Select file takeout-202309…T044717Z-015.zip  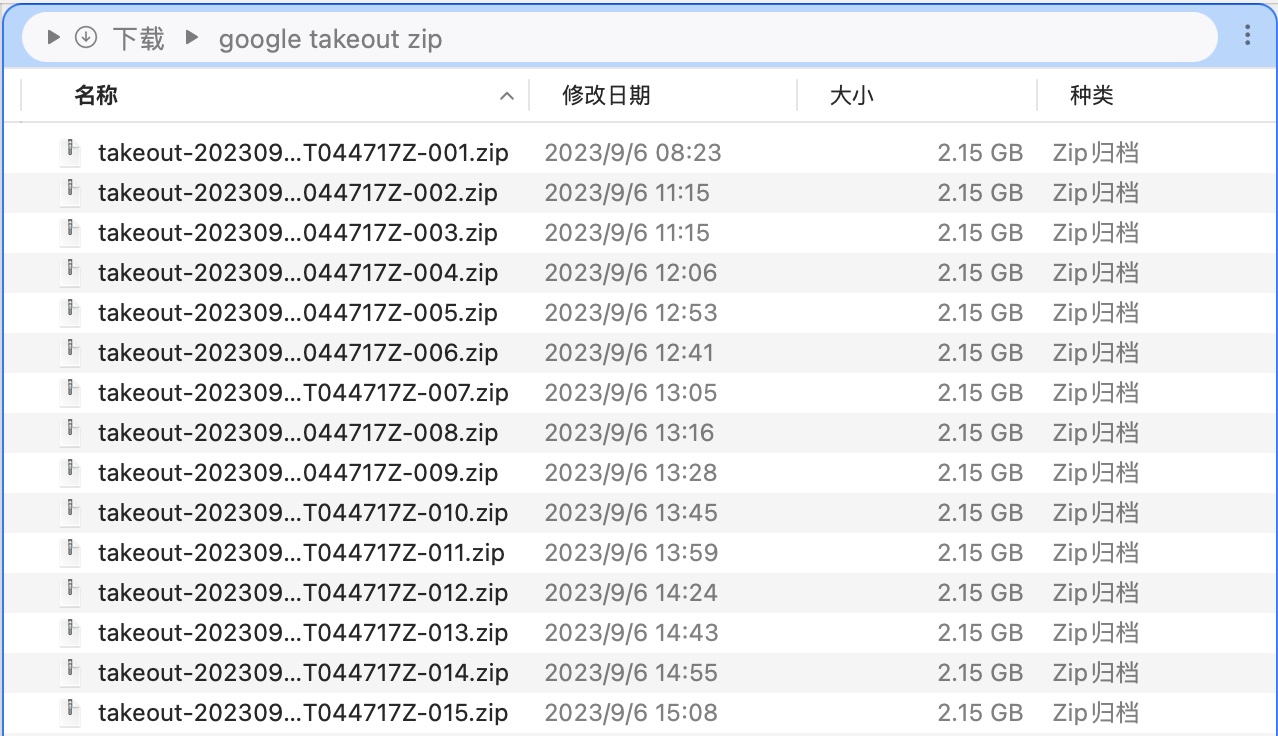[x=303, y=713]
